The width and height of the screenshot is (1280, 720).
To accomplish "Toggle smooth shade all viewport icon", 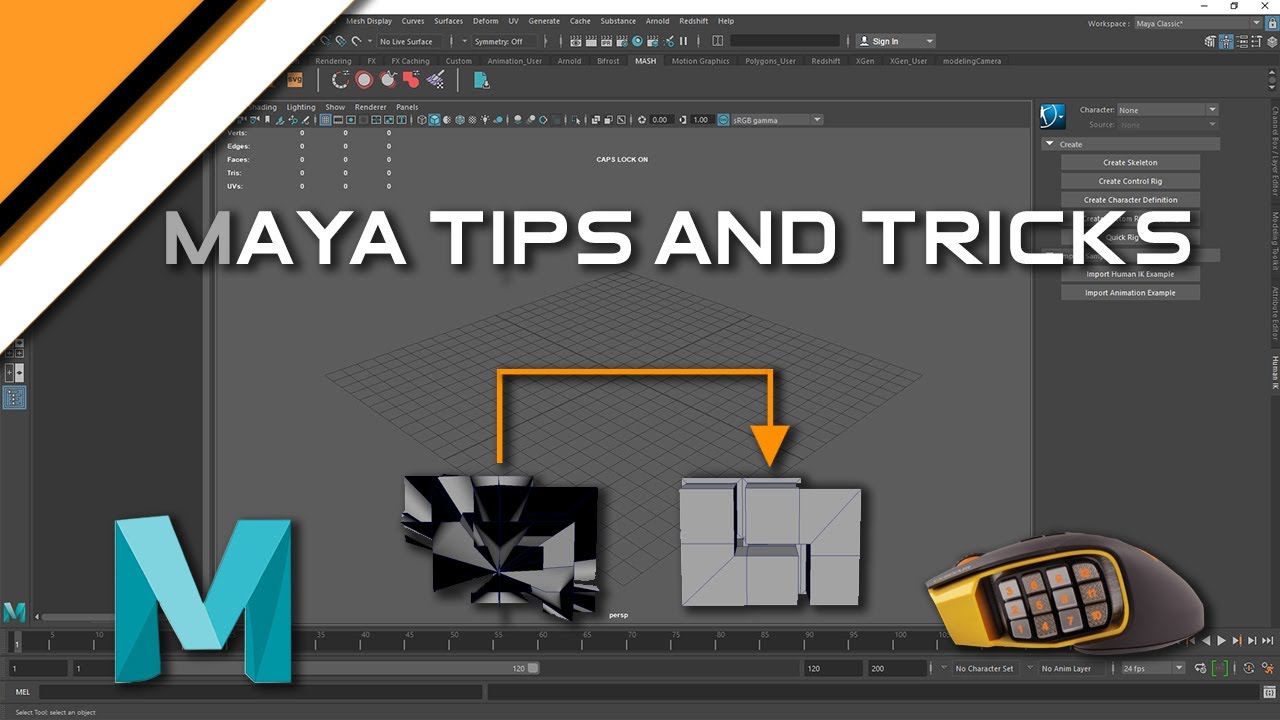I will coord(435,120).
